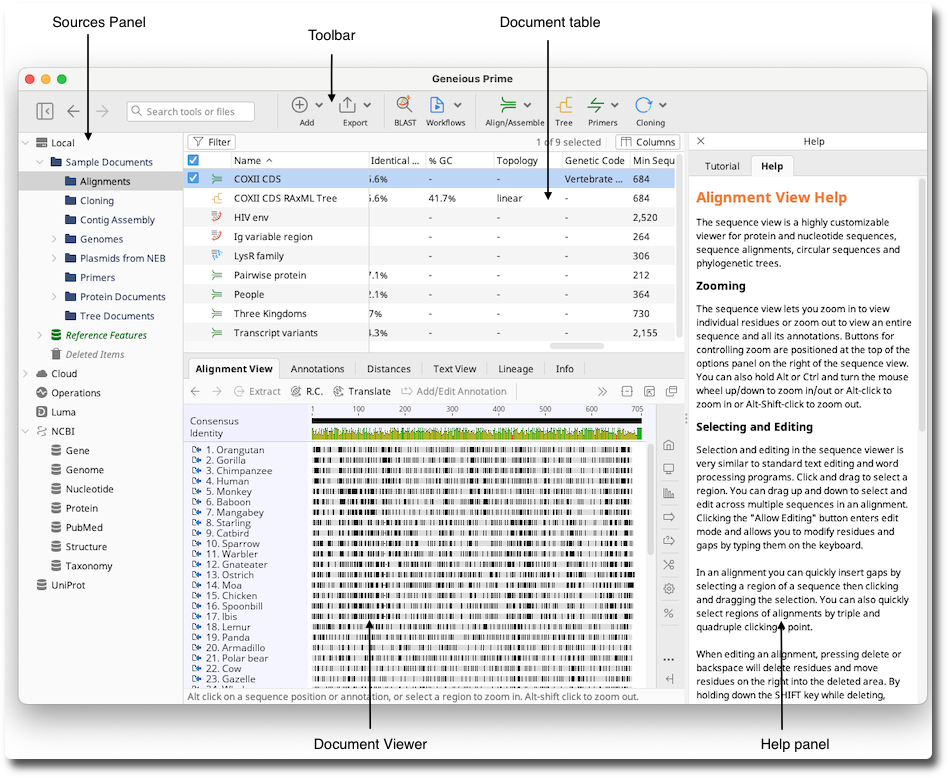Viewport: 949px width, 778px height.
Task: Click the search tools or files field
Action: (191, 111)
